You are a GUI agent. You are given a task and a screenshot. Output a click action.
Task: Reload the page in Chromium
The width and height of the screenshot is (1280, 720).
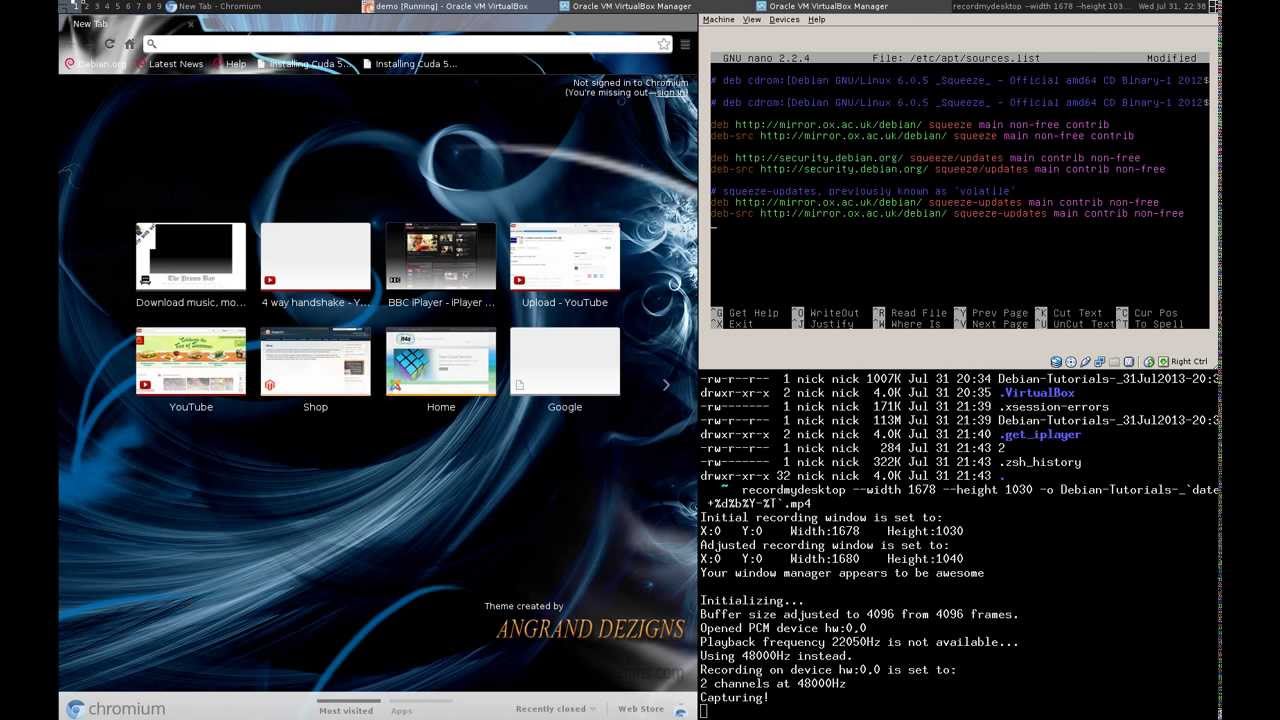coord(109,44)
